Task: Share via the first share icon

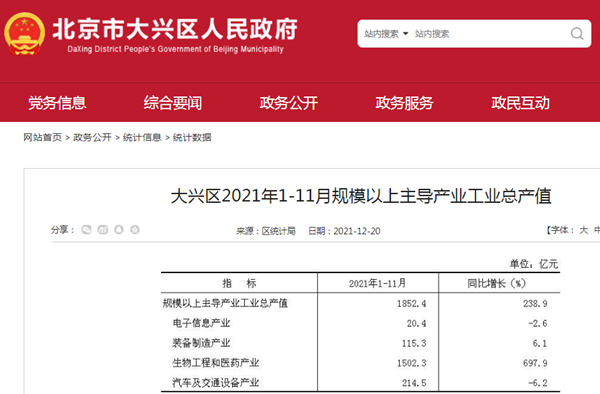Action: pos(86,230)
